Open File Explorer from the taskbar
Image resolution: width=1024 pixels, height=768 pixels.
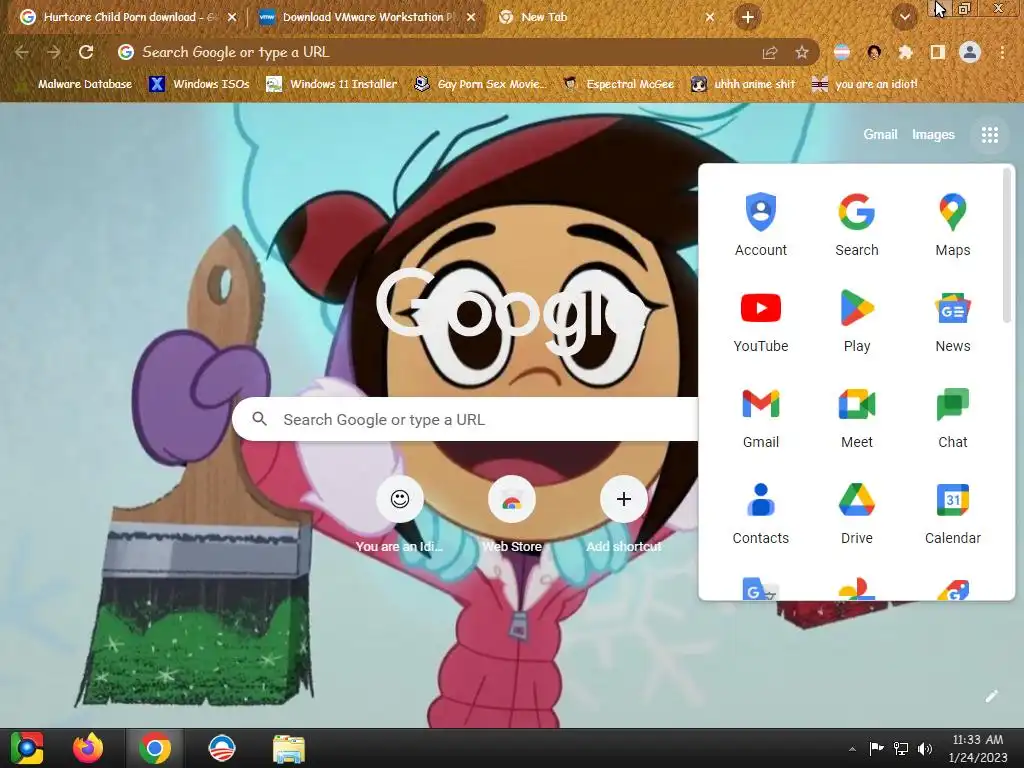289,748
